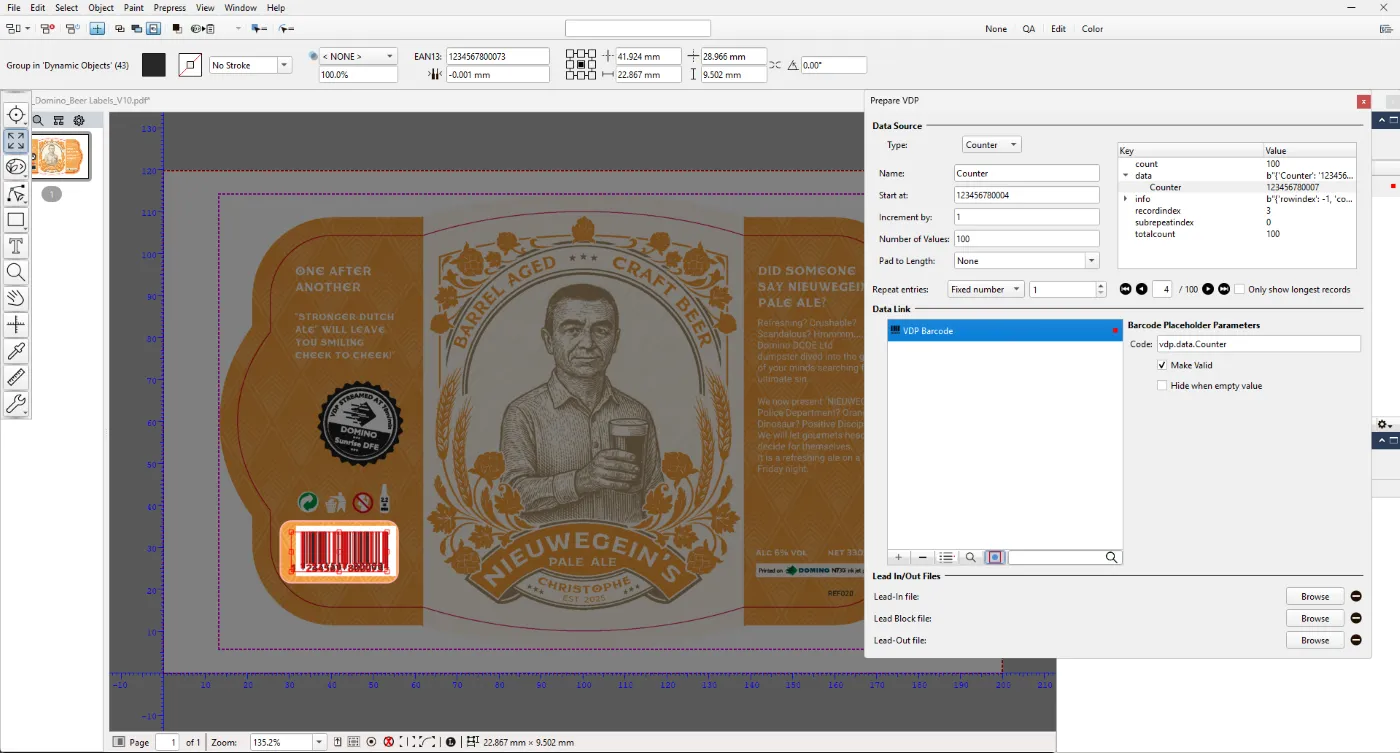
Task: Enable Hide when empty value
Action: coord(1162,385)
